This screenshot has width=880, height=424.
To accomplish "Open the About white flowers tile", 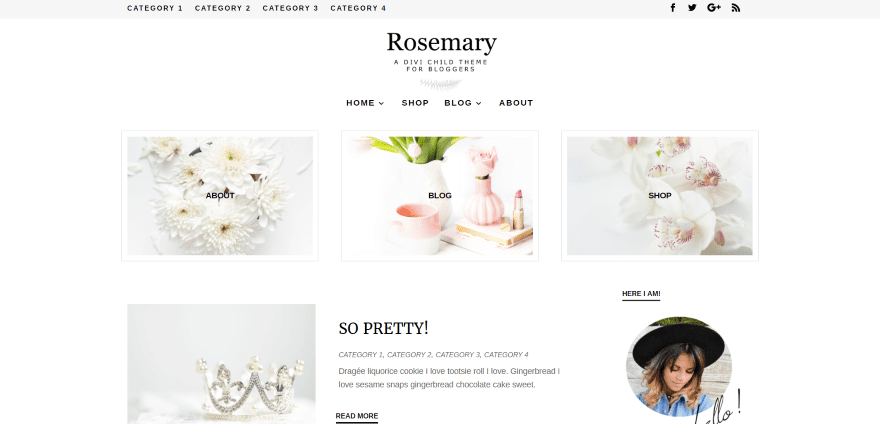I will coord(220,196).
